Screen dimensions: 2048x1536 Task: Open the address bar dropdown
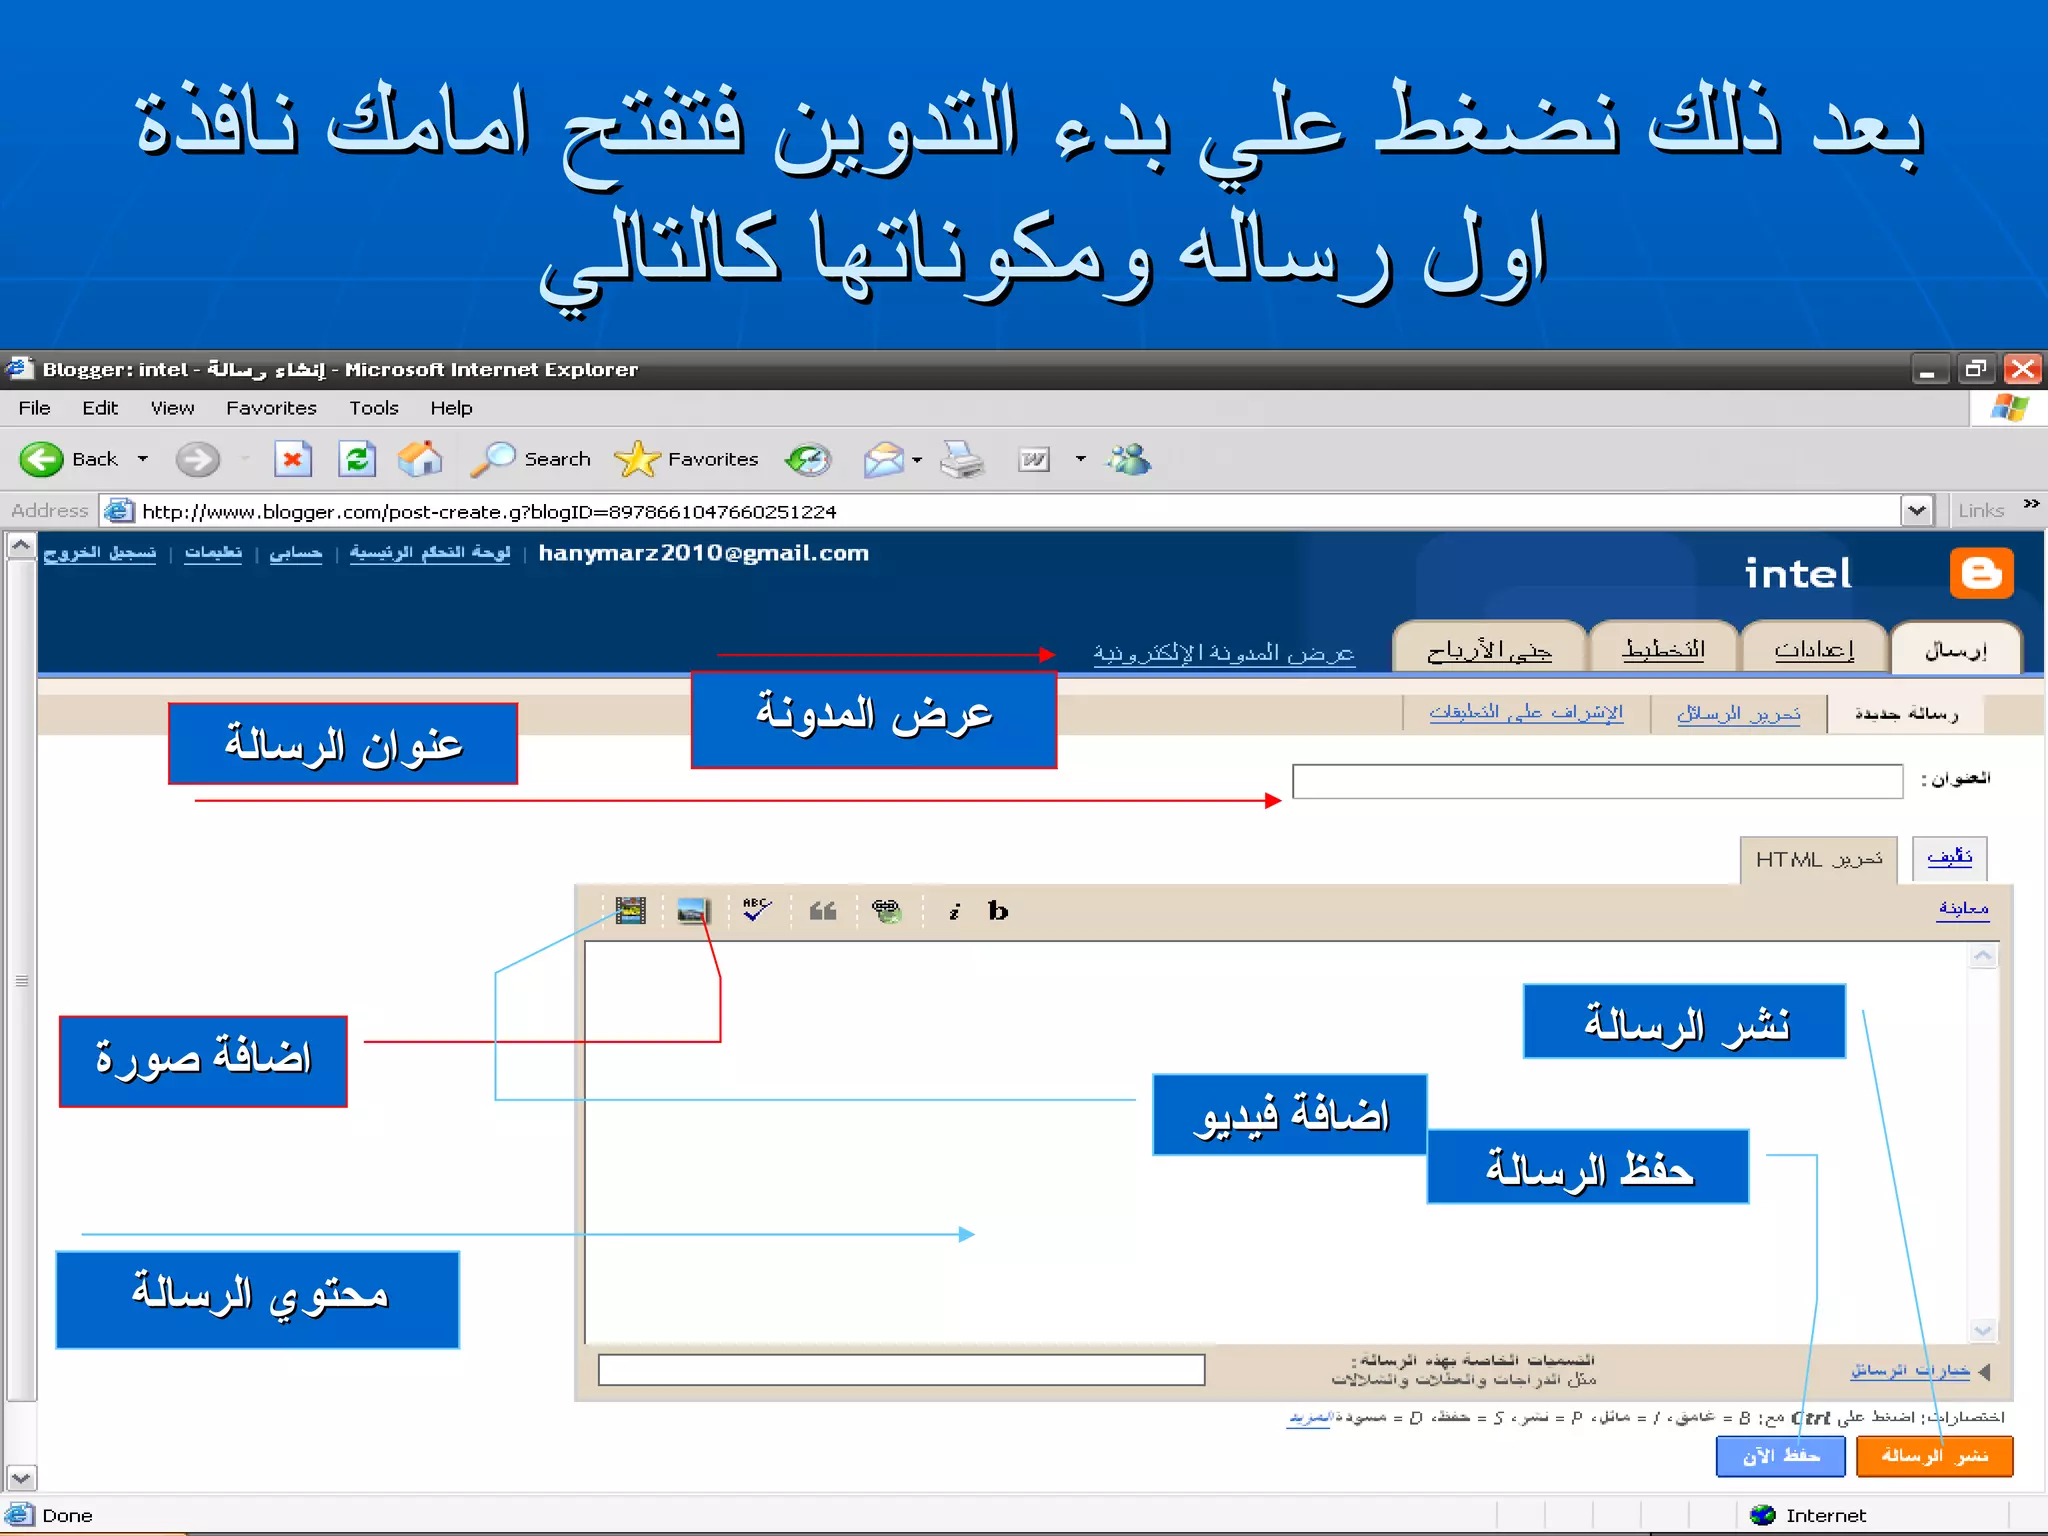point(1916,511)
